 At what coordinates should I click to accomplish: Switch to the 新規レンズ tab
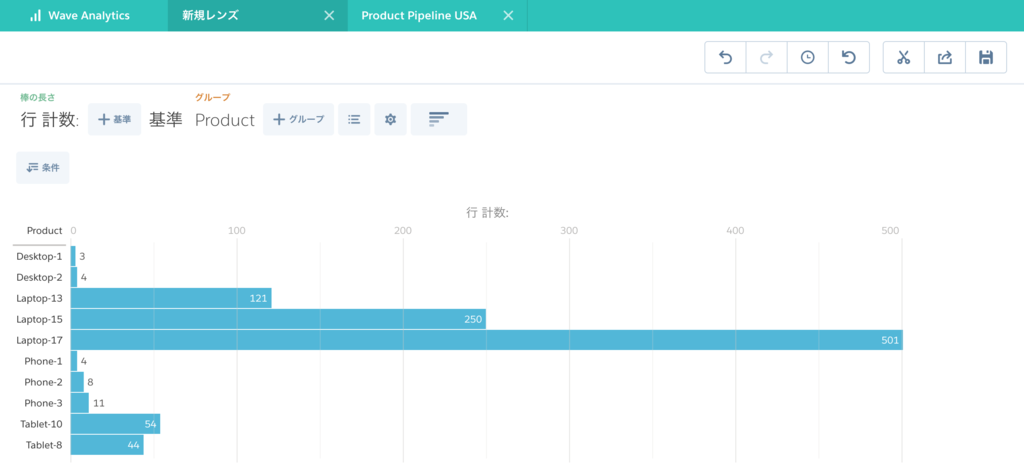point(257,16)
